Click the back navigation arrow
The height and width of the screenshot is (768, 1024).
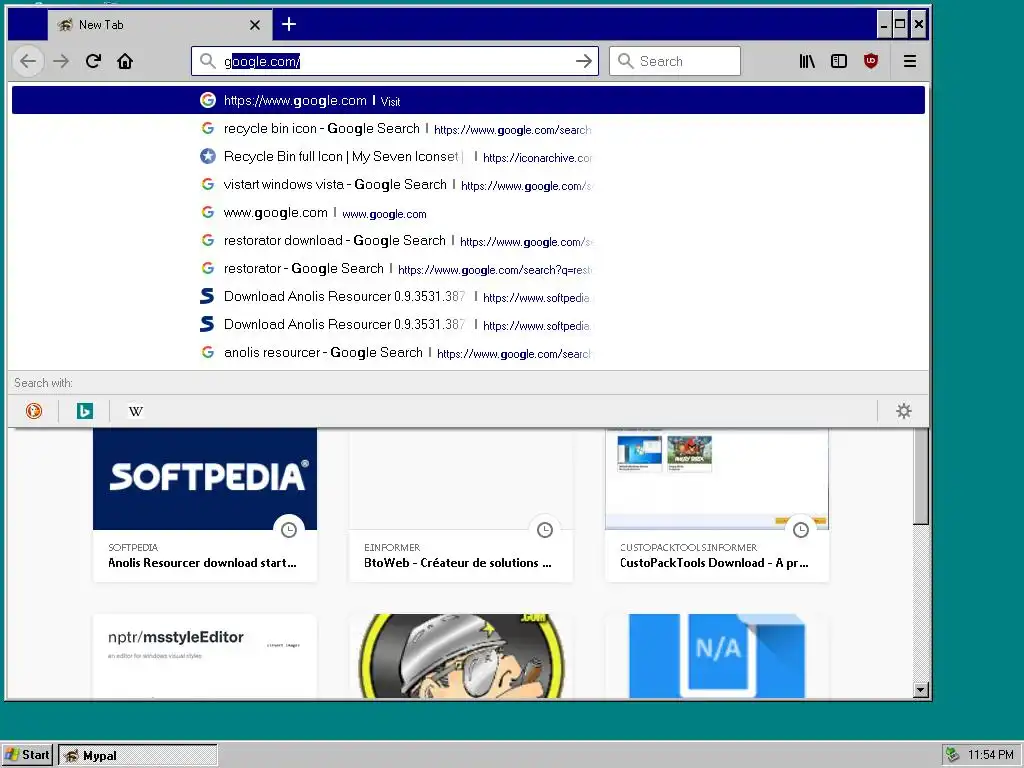[x=28, y=61]
